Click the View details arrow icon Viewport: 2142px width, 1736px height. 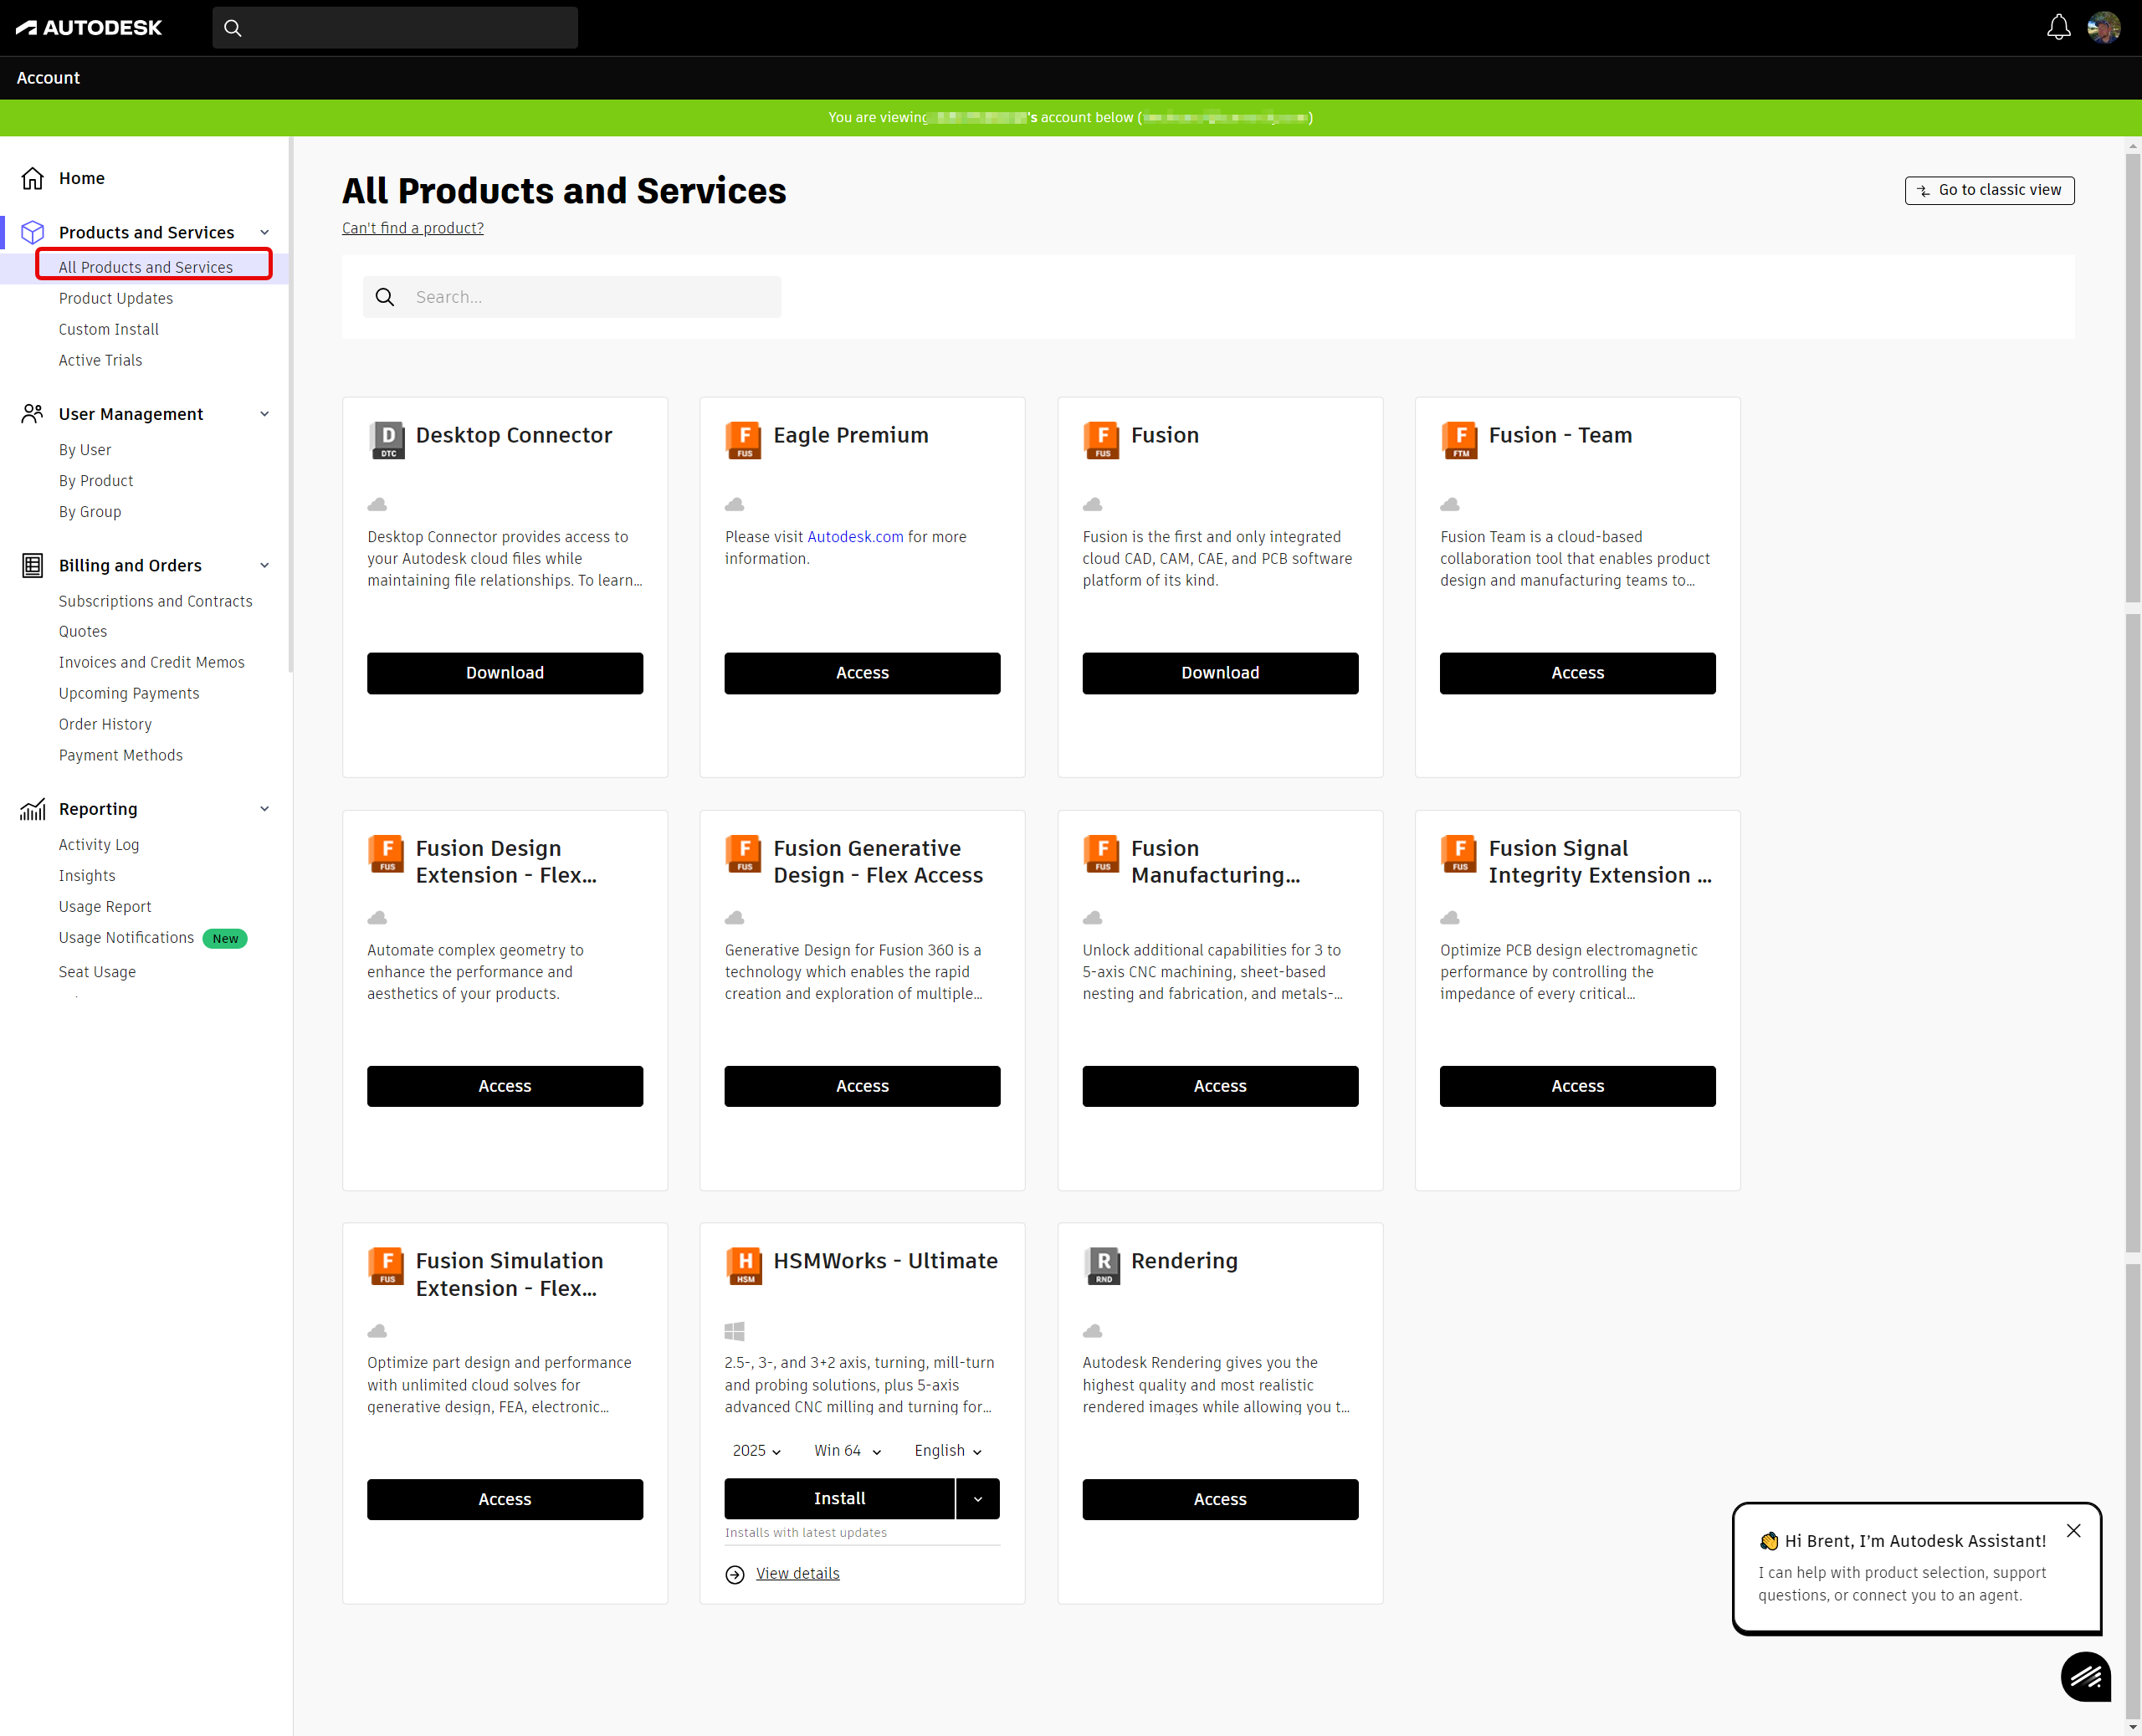click(735, 1574)
